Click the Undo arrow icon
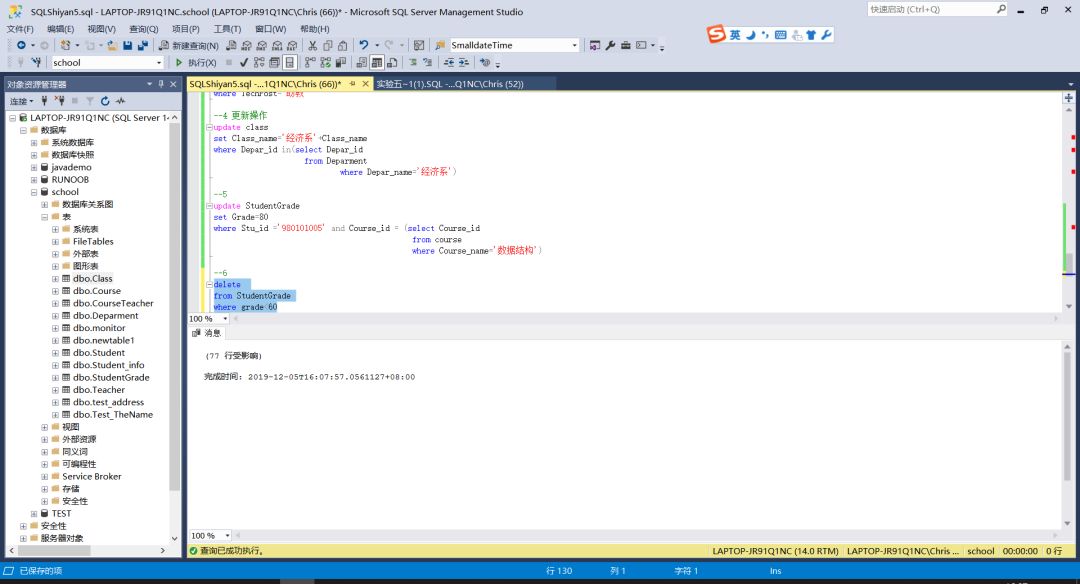 [x=364, y=46]
